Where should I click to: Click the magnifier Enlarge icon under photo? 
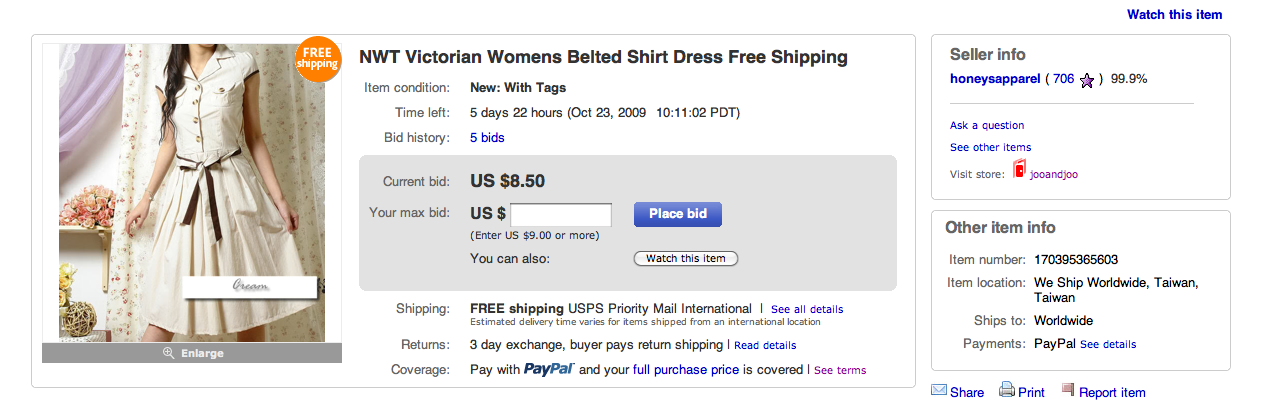coord(167,353)
